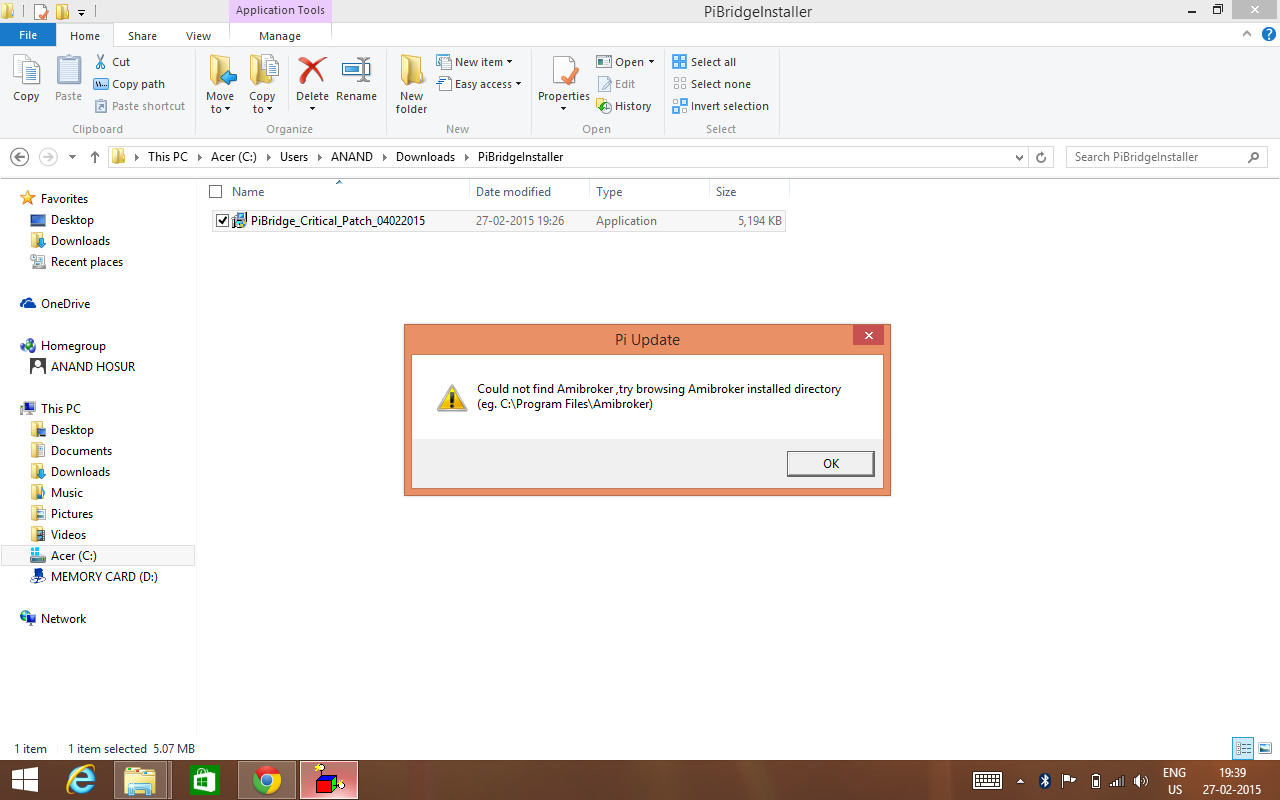The image size is (1280, 800).
Task: Uncheck PiBridge_Critical_Patch_04022015 checkbox
Action: (222, 221)
